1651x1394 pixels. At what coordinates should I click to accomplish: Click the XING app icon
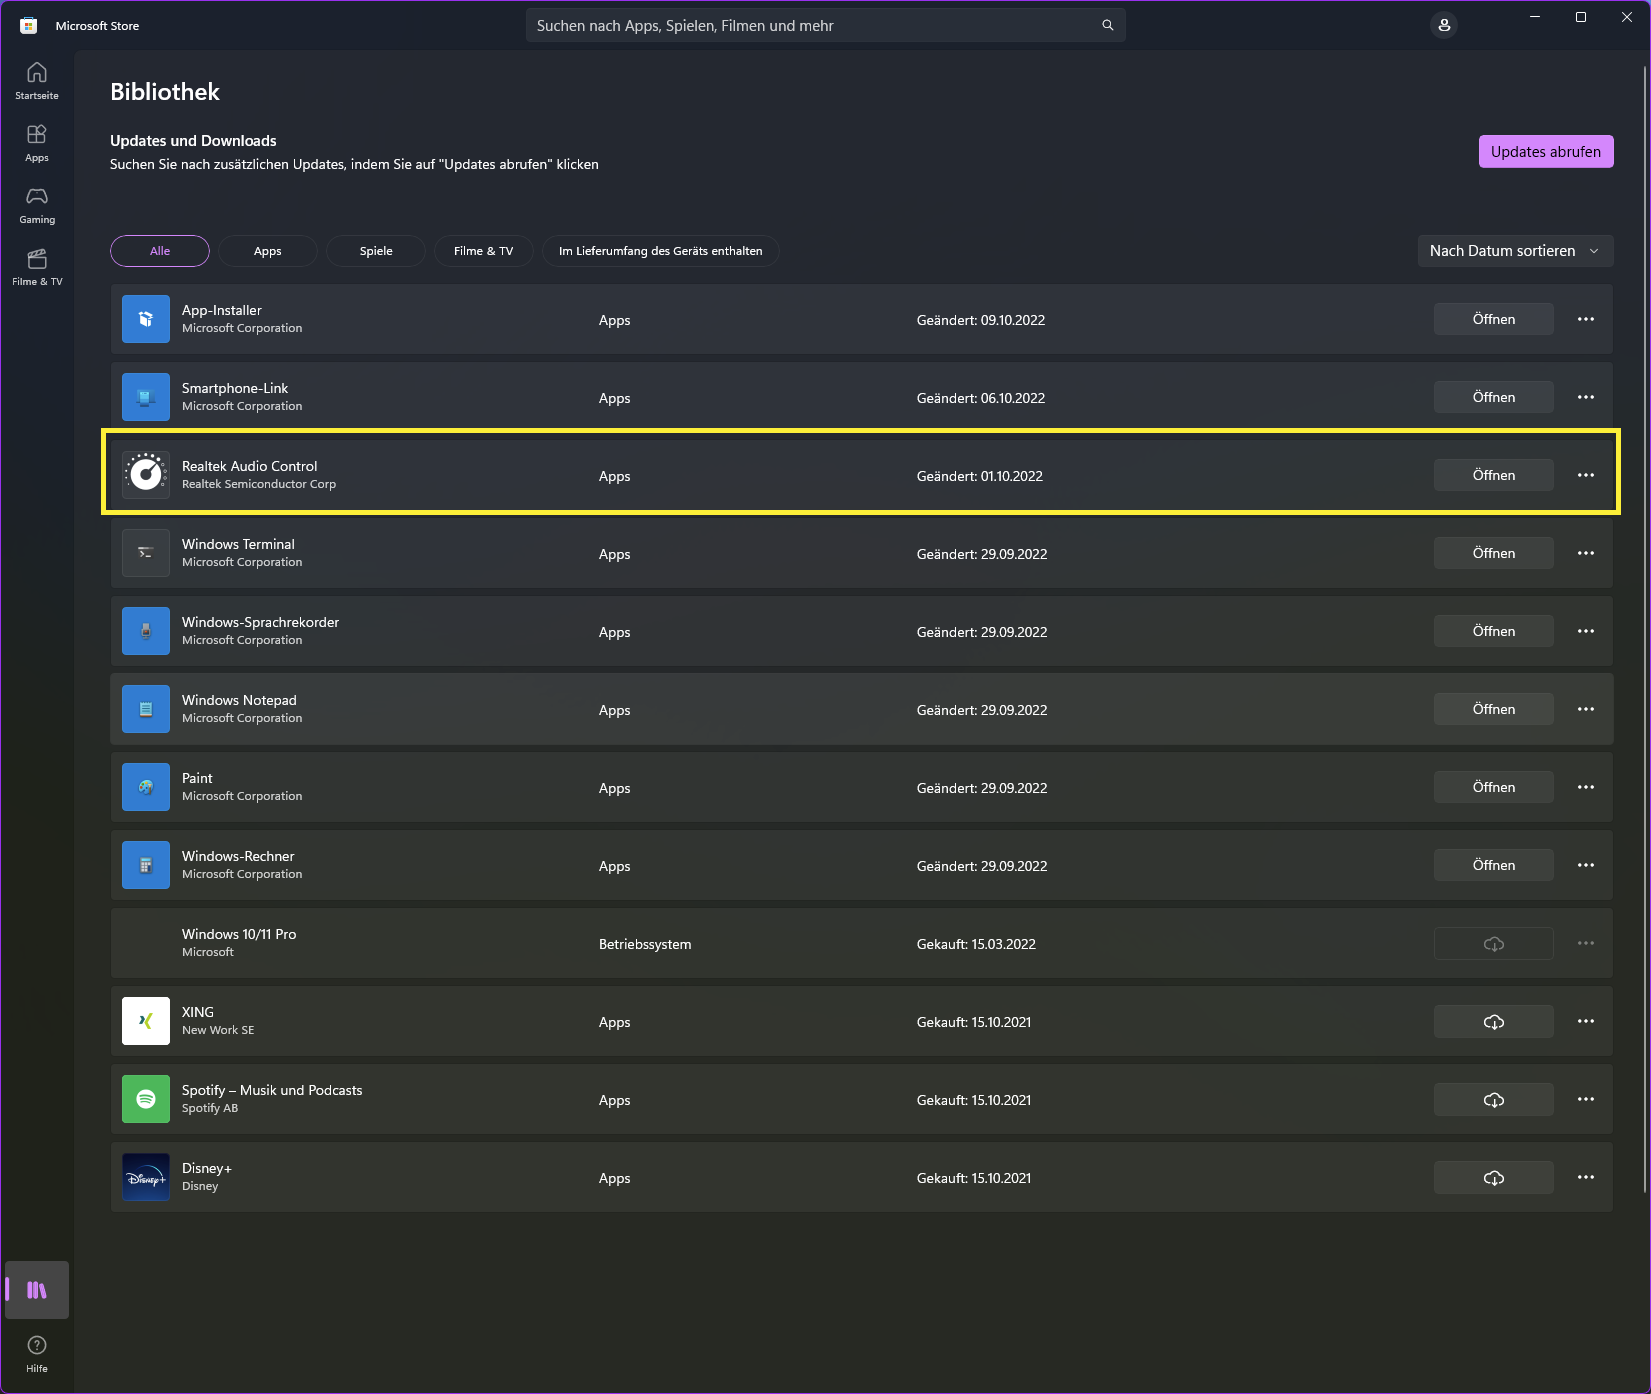coord(146,1021)
